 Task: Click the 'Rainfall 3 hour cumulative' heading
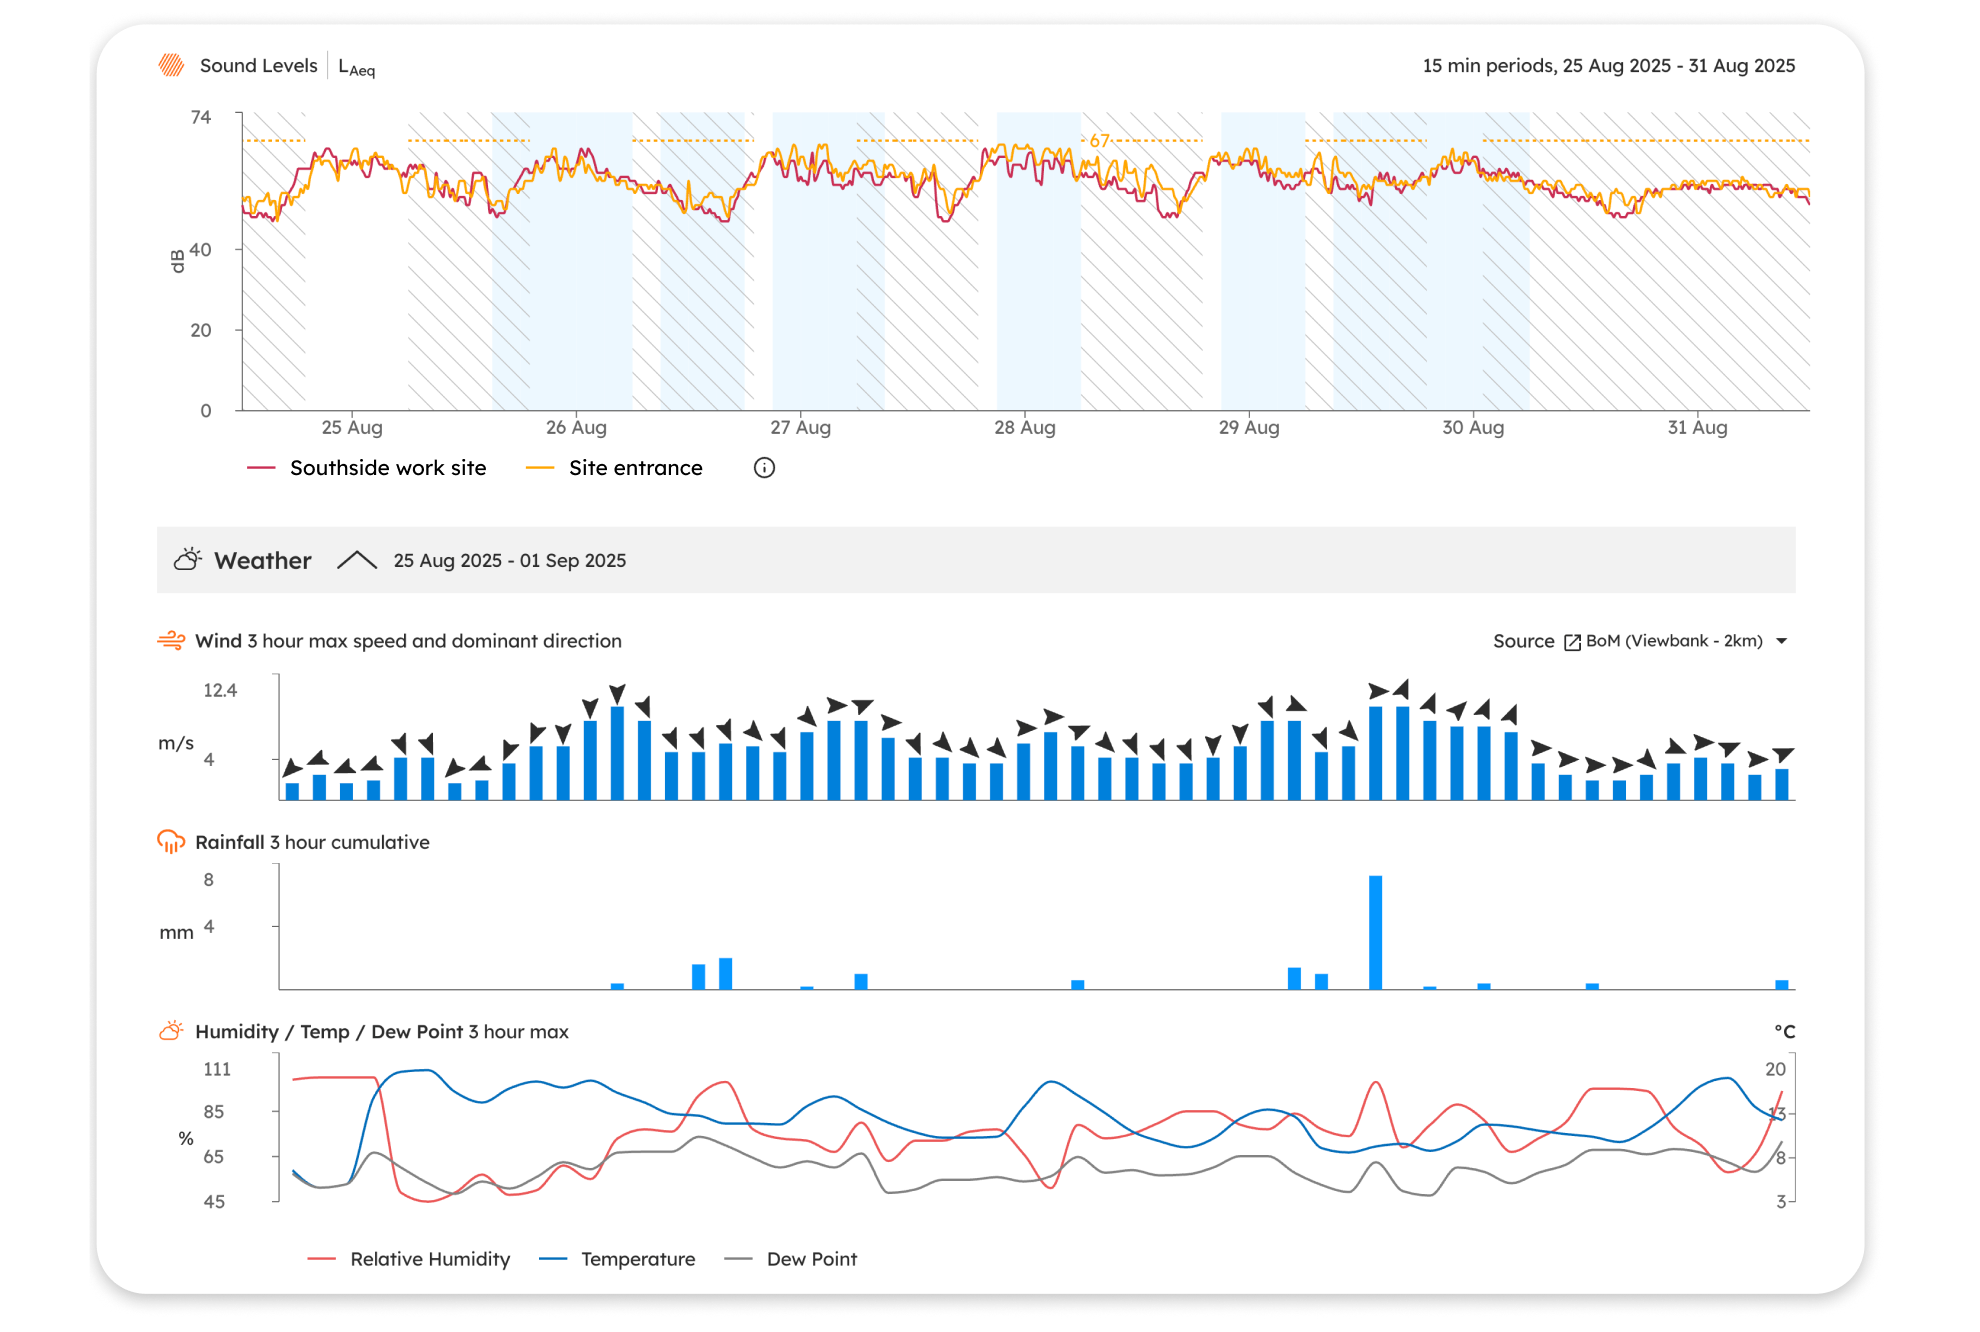pyautogui.click(x=312, y=842)
